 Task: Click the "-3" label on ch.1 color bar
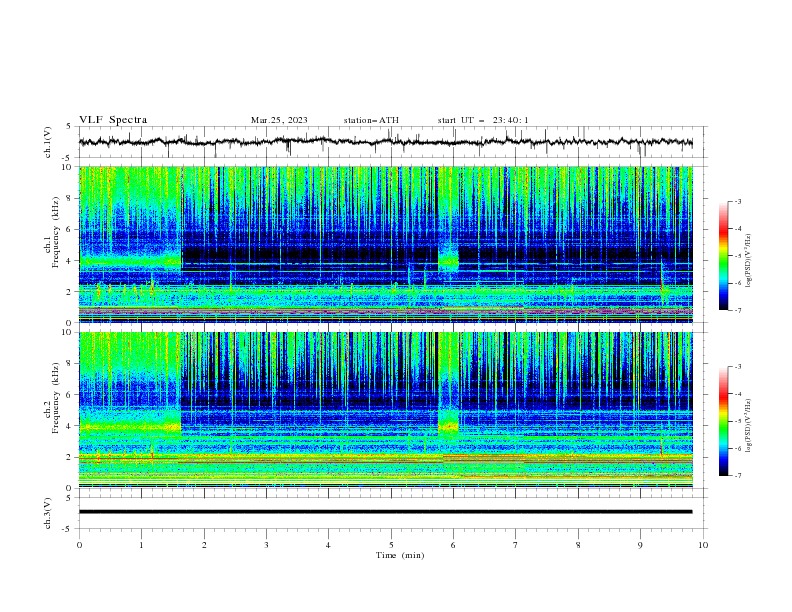[x=738, y=201]
